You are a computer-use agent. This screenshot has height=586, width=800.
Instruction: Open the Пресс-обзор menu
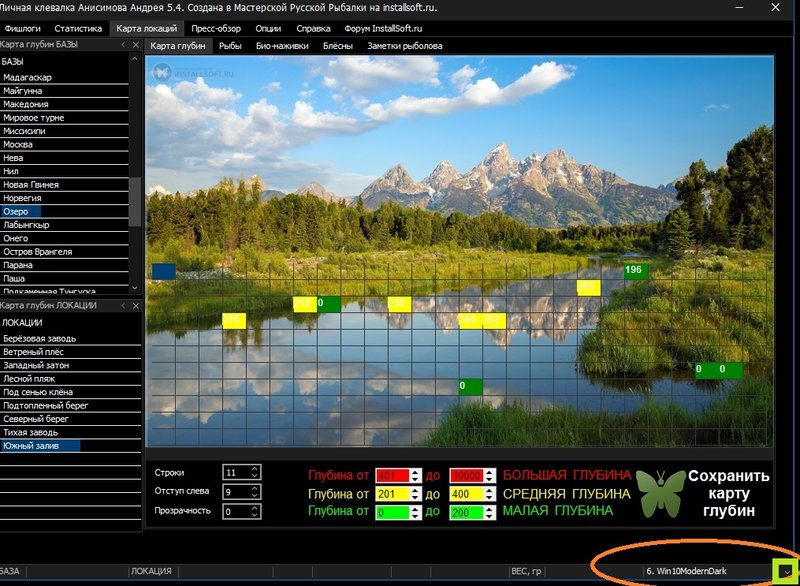[216, 29]
